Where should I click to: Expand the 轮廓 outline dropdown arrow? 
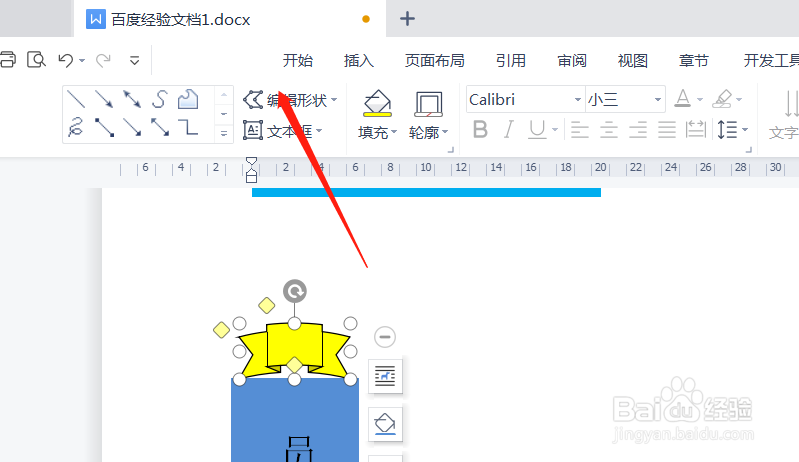click(x=445, y=132)
